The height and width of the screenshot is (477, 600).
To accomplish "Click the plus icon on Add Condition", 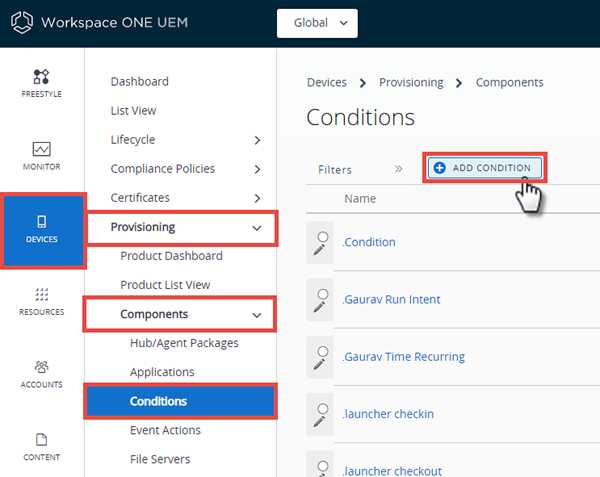I will tap(440, 168).
